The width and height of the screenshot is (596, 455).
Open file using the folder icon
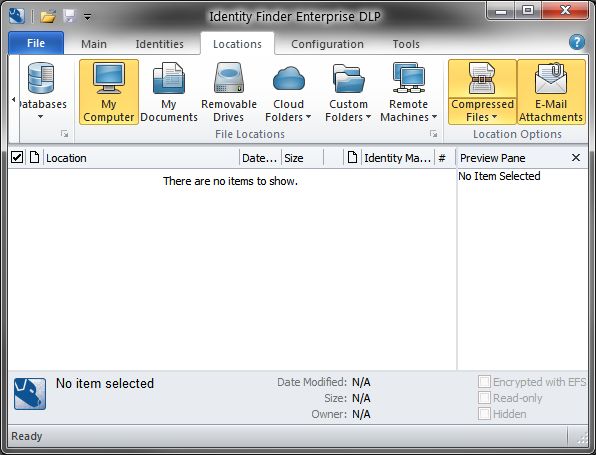pos(48,16)
